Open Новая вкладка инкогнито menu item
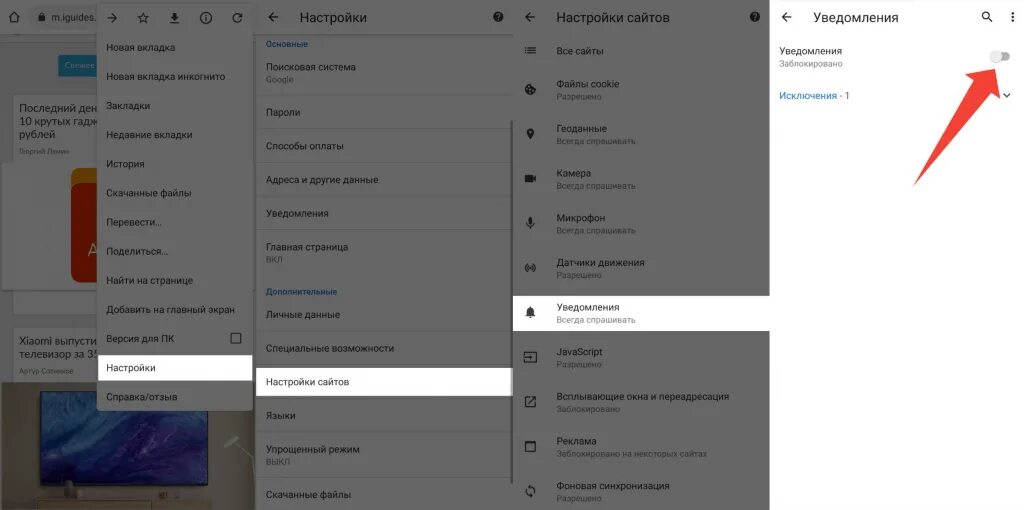 click(175, 76)
